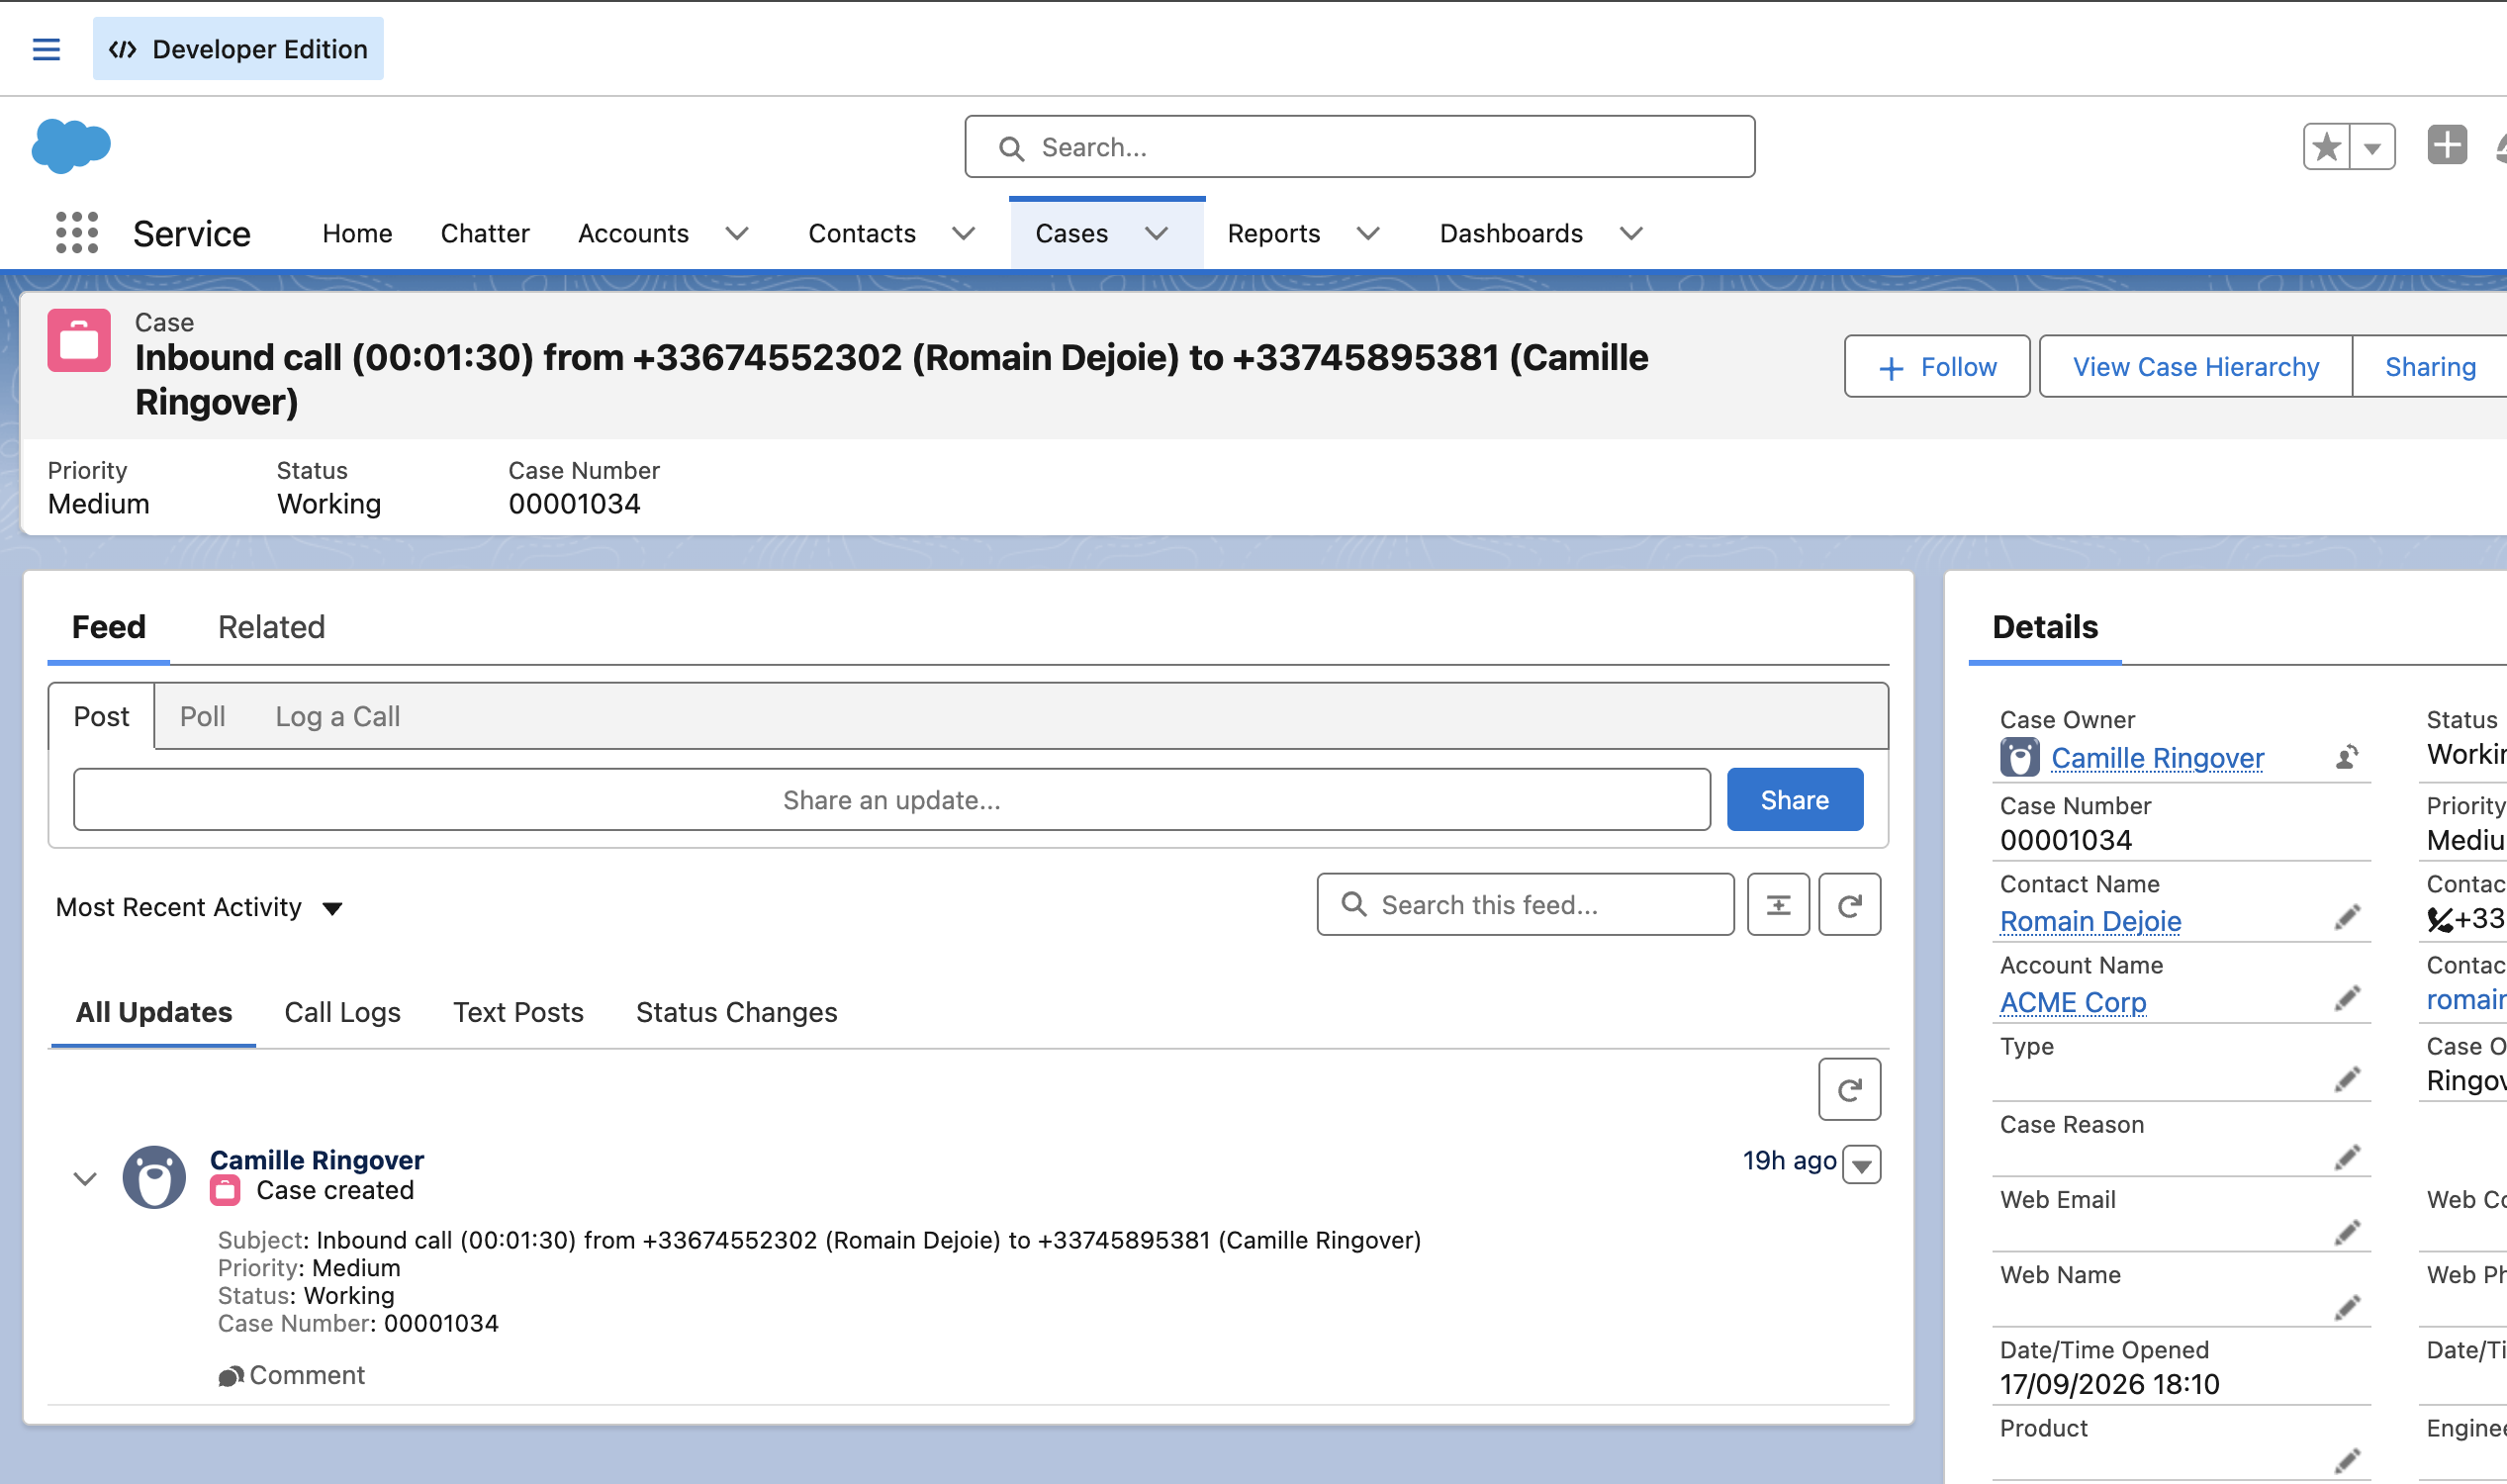Click the phone icon next to Contact phone
Image resolution: width=2507 pixels, height=1484 pixels.
point(2440,919)
